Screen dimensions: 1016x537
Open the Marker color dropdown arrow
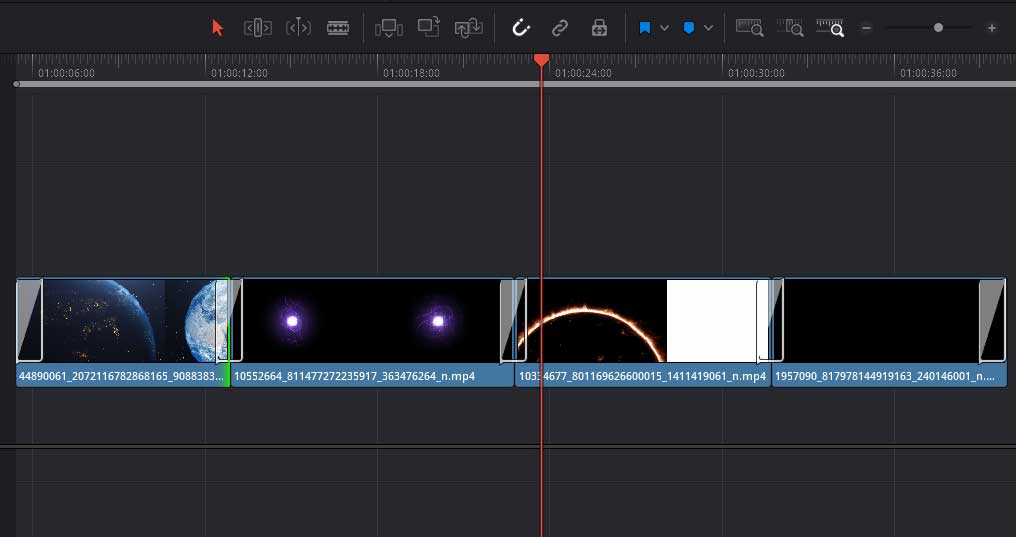click(708, 28)
